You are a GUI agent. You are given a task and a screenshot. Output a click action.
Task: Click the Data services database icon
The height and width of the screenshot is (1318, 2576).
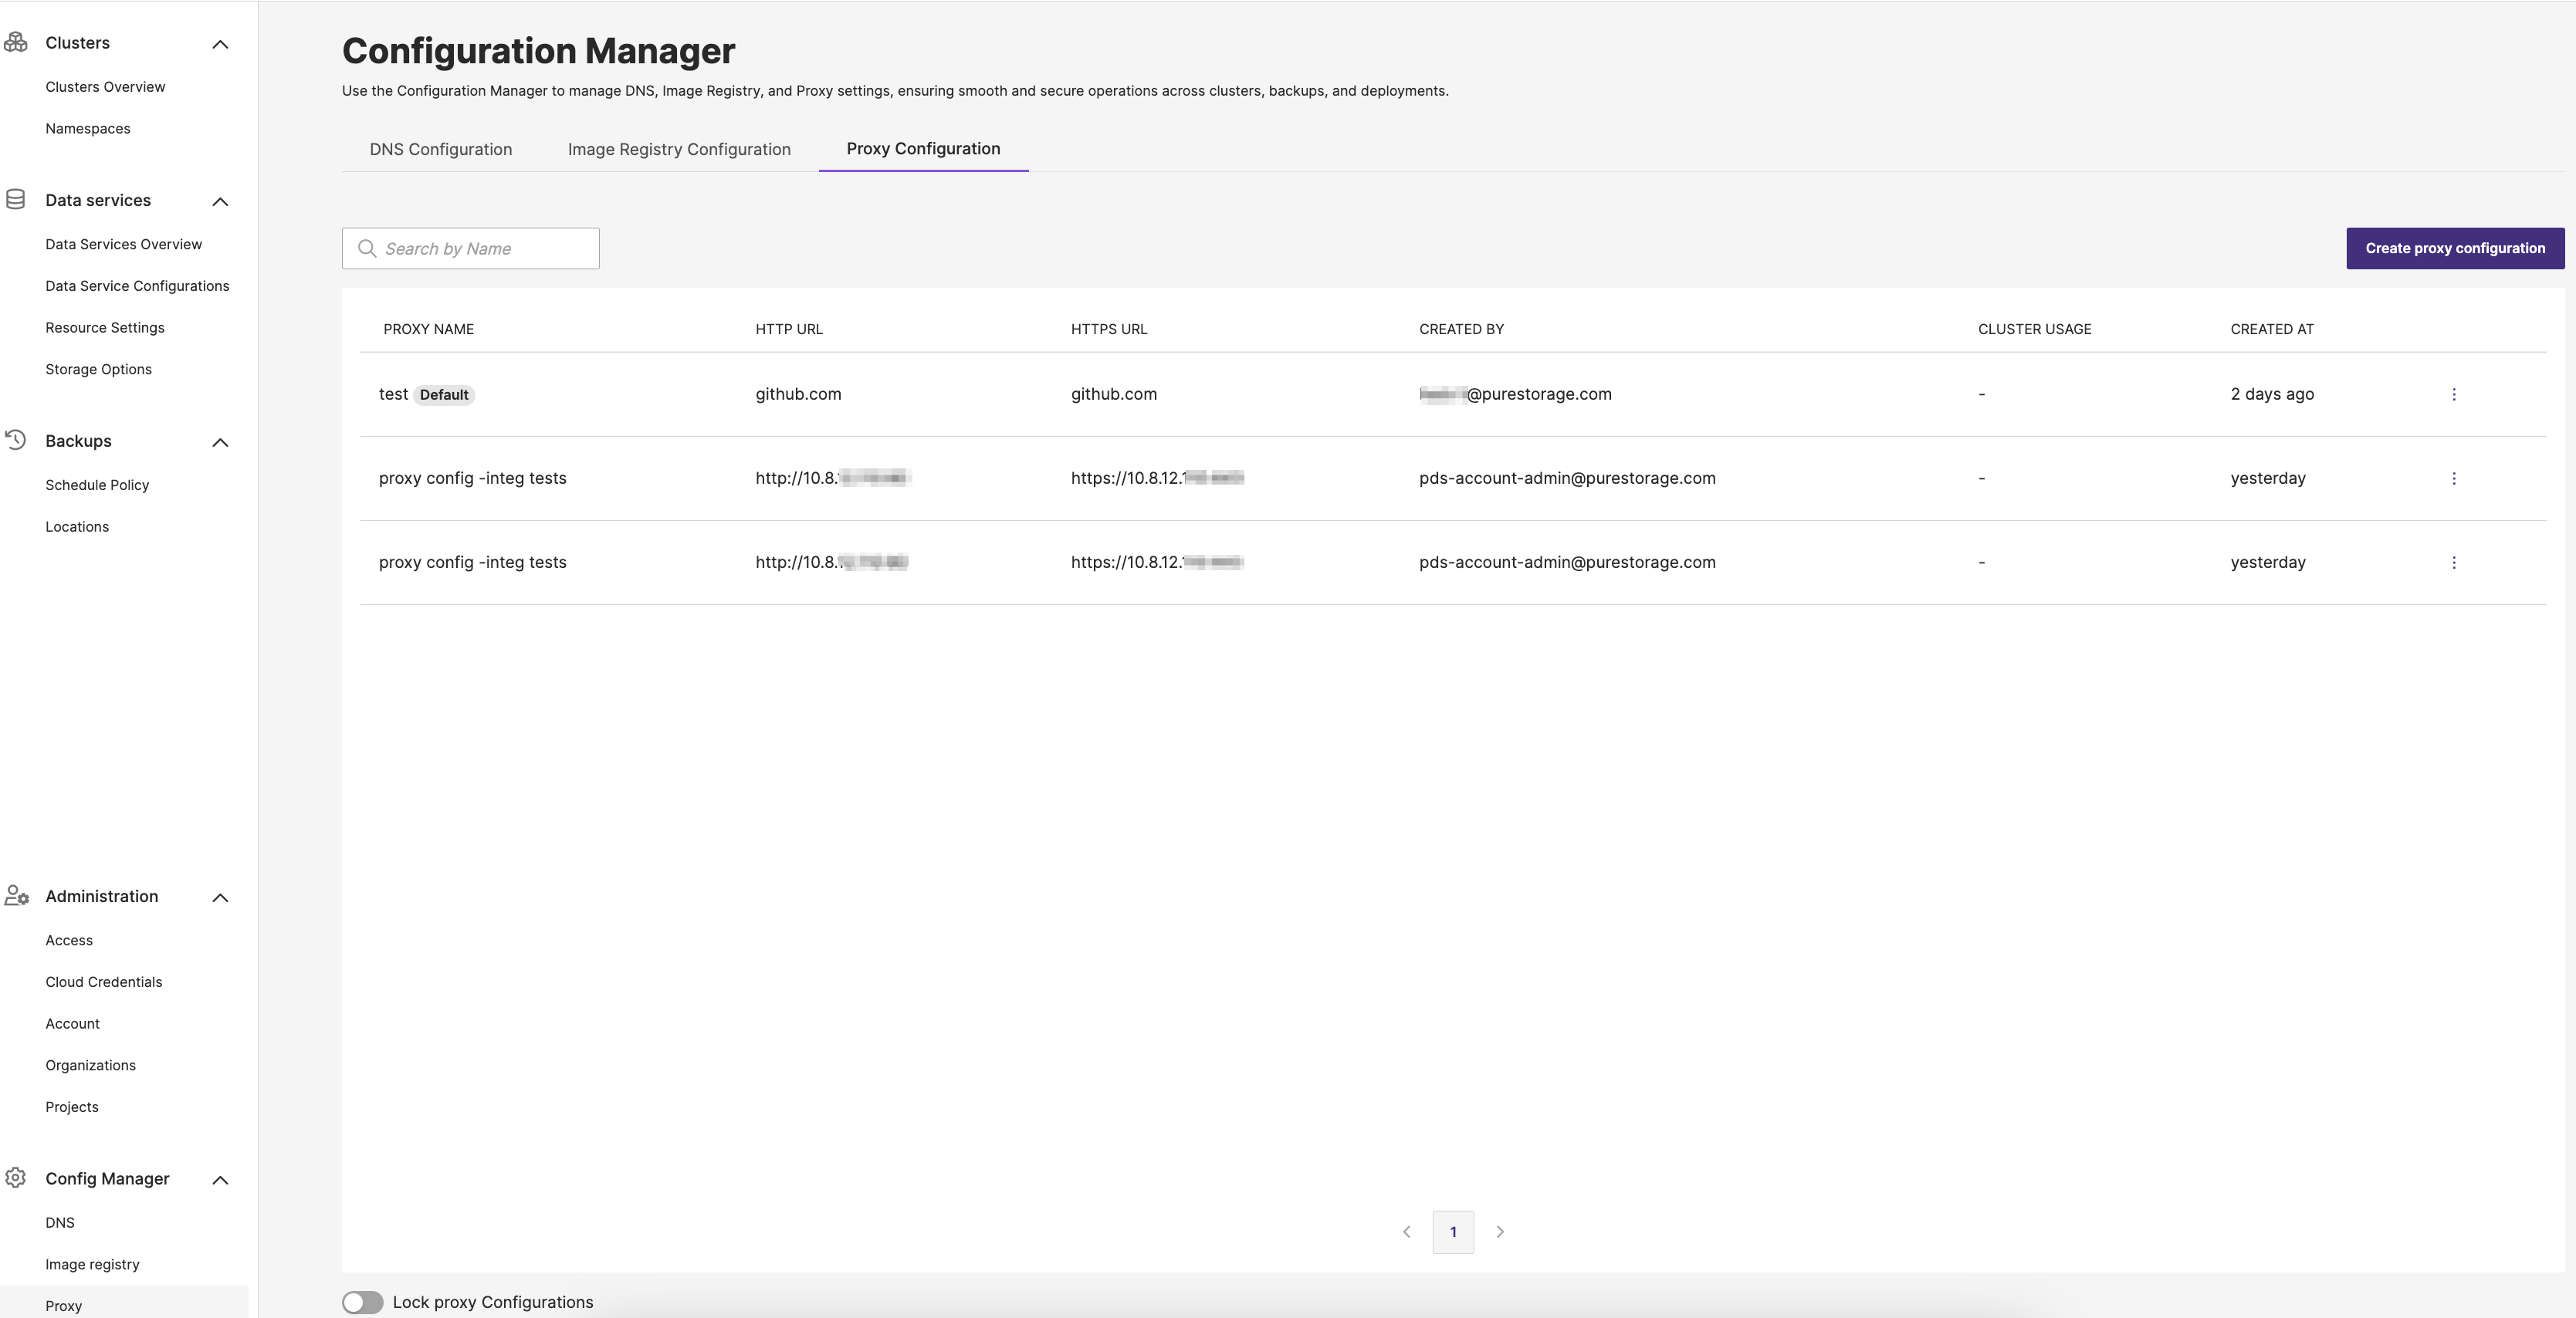click(x=15, y=200)
